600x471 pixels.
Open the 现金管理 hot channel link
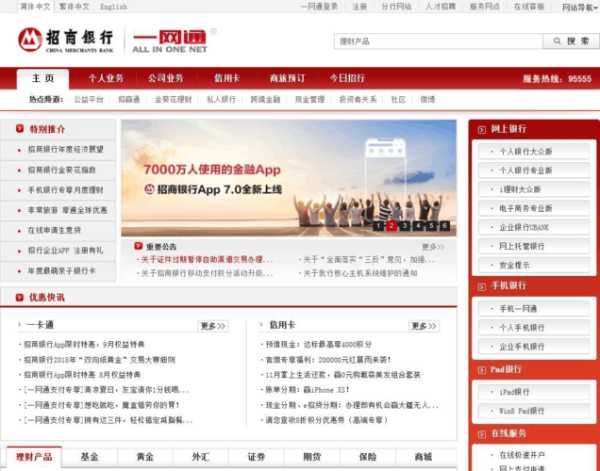pyautogui.click(x=310, y=99)
